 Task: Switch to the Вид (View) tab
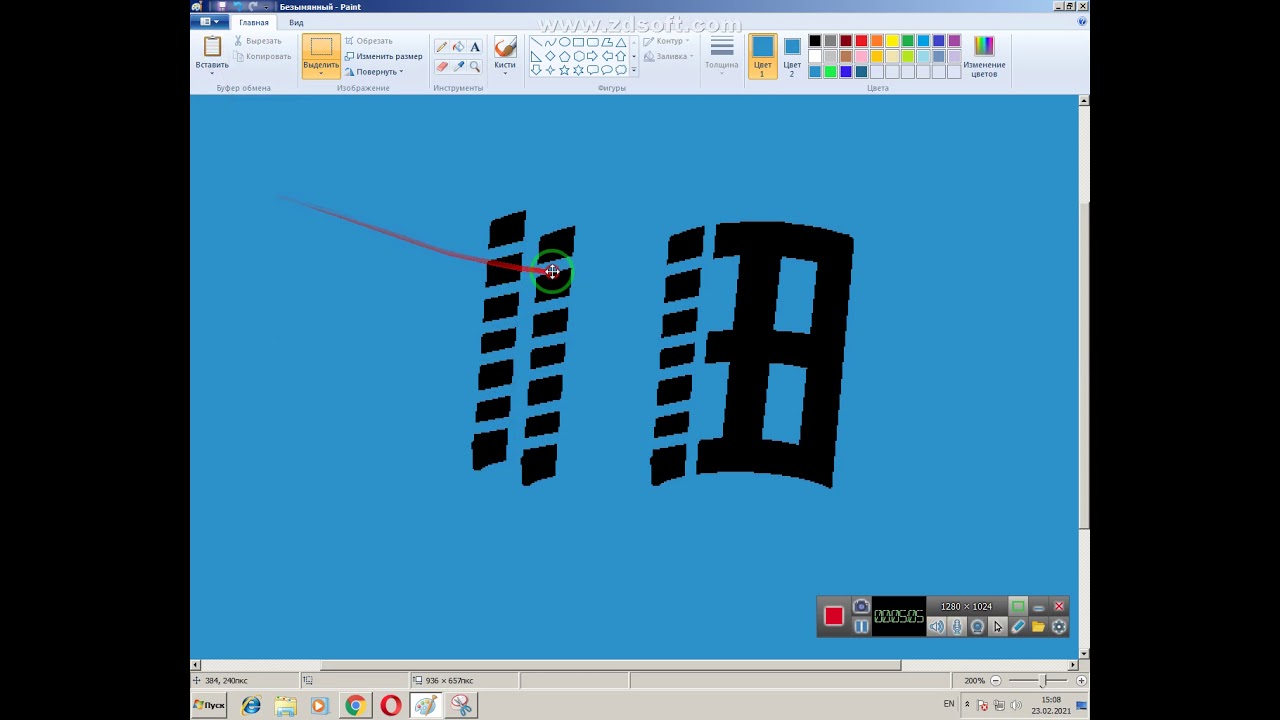tap(296, 22)
